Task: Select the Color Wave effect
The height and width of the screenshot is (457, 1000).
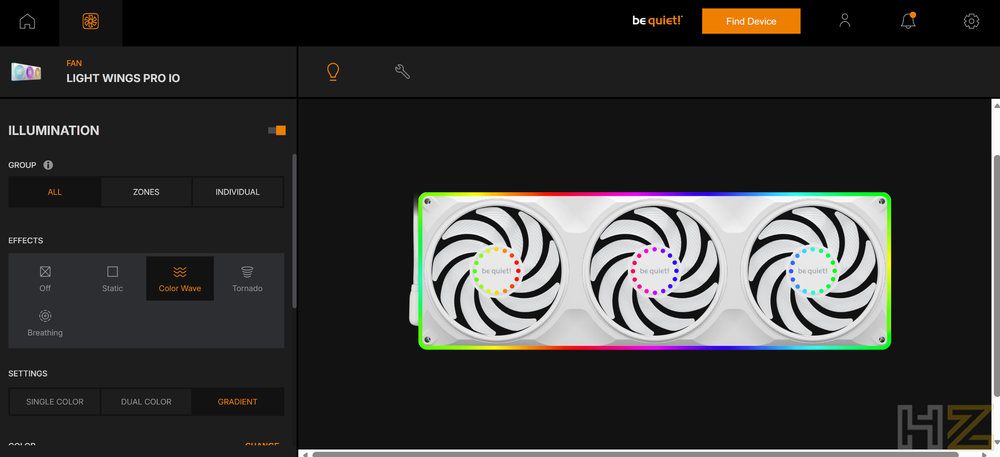Action: pyautogui.click(x=180, y=279)
